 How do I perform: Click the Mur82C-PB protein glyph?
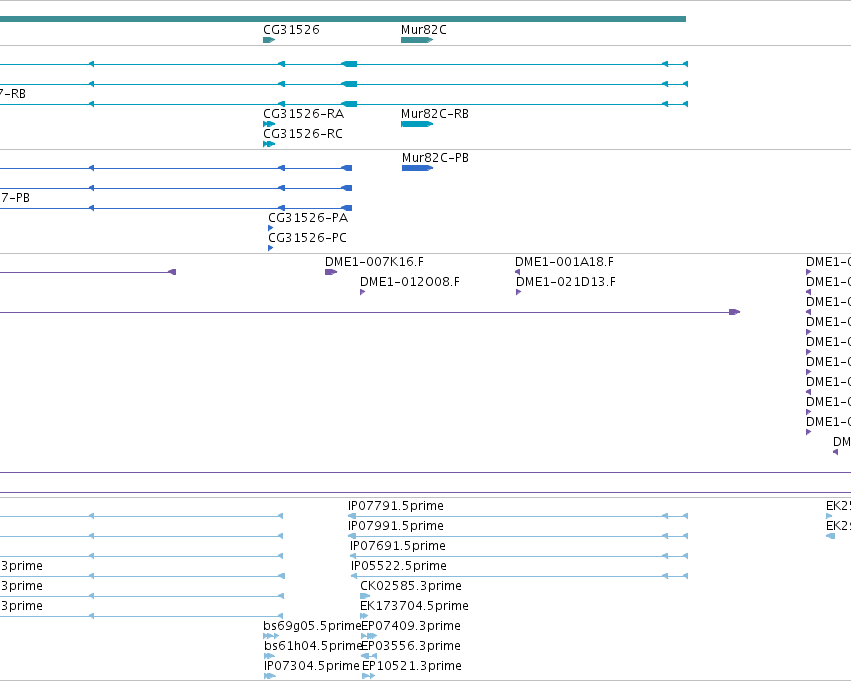[x=417, y=168]
